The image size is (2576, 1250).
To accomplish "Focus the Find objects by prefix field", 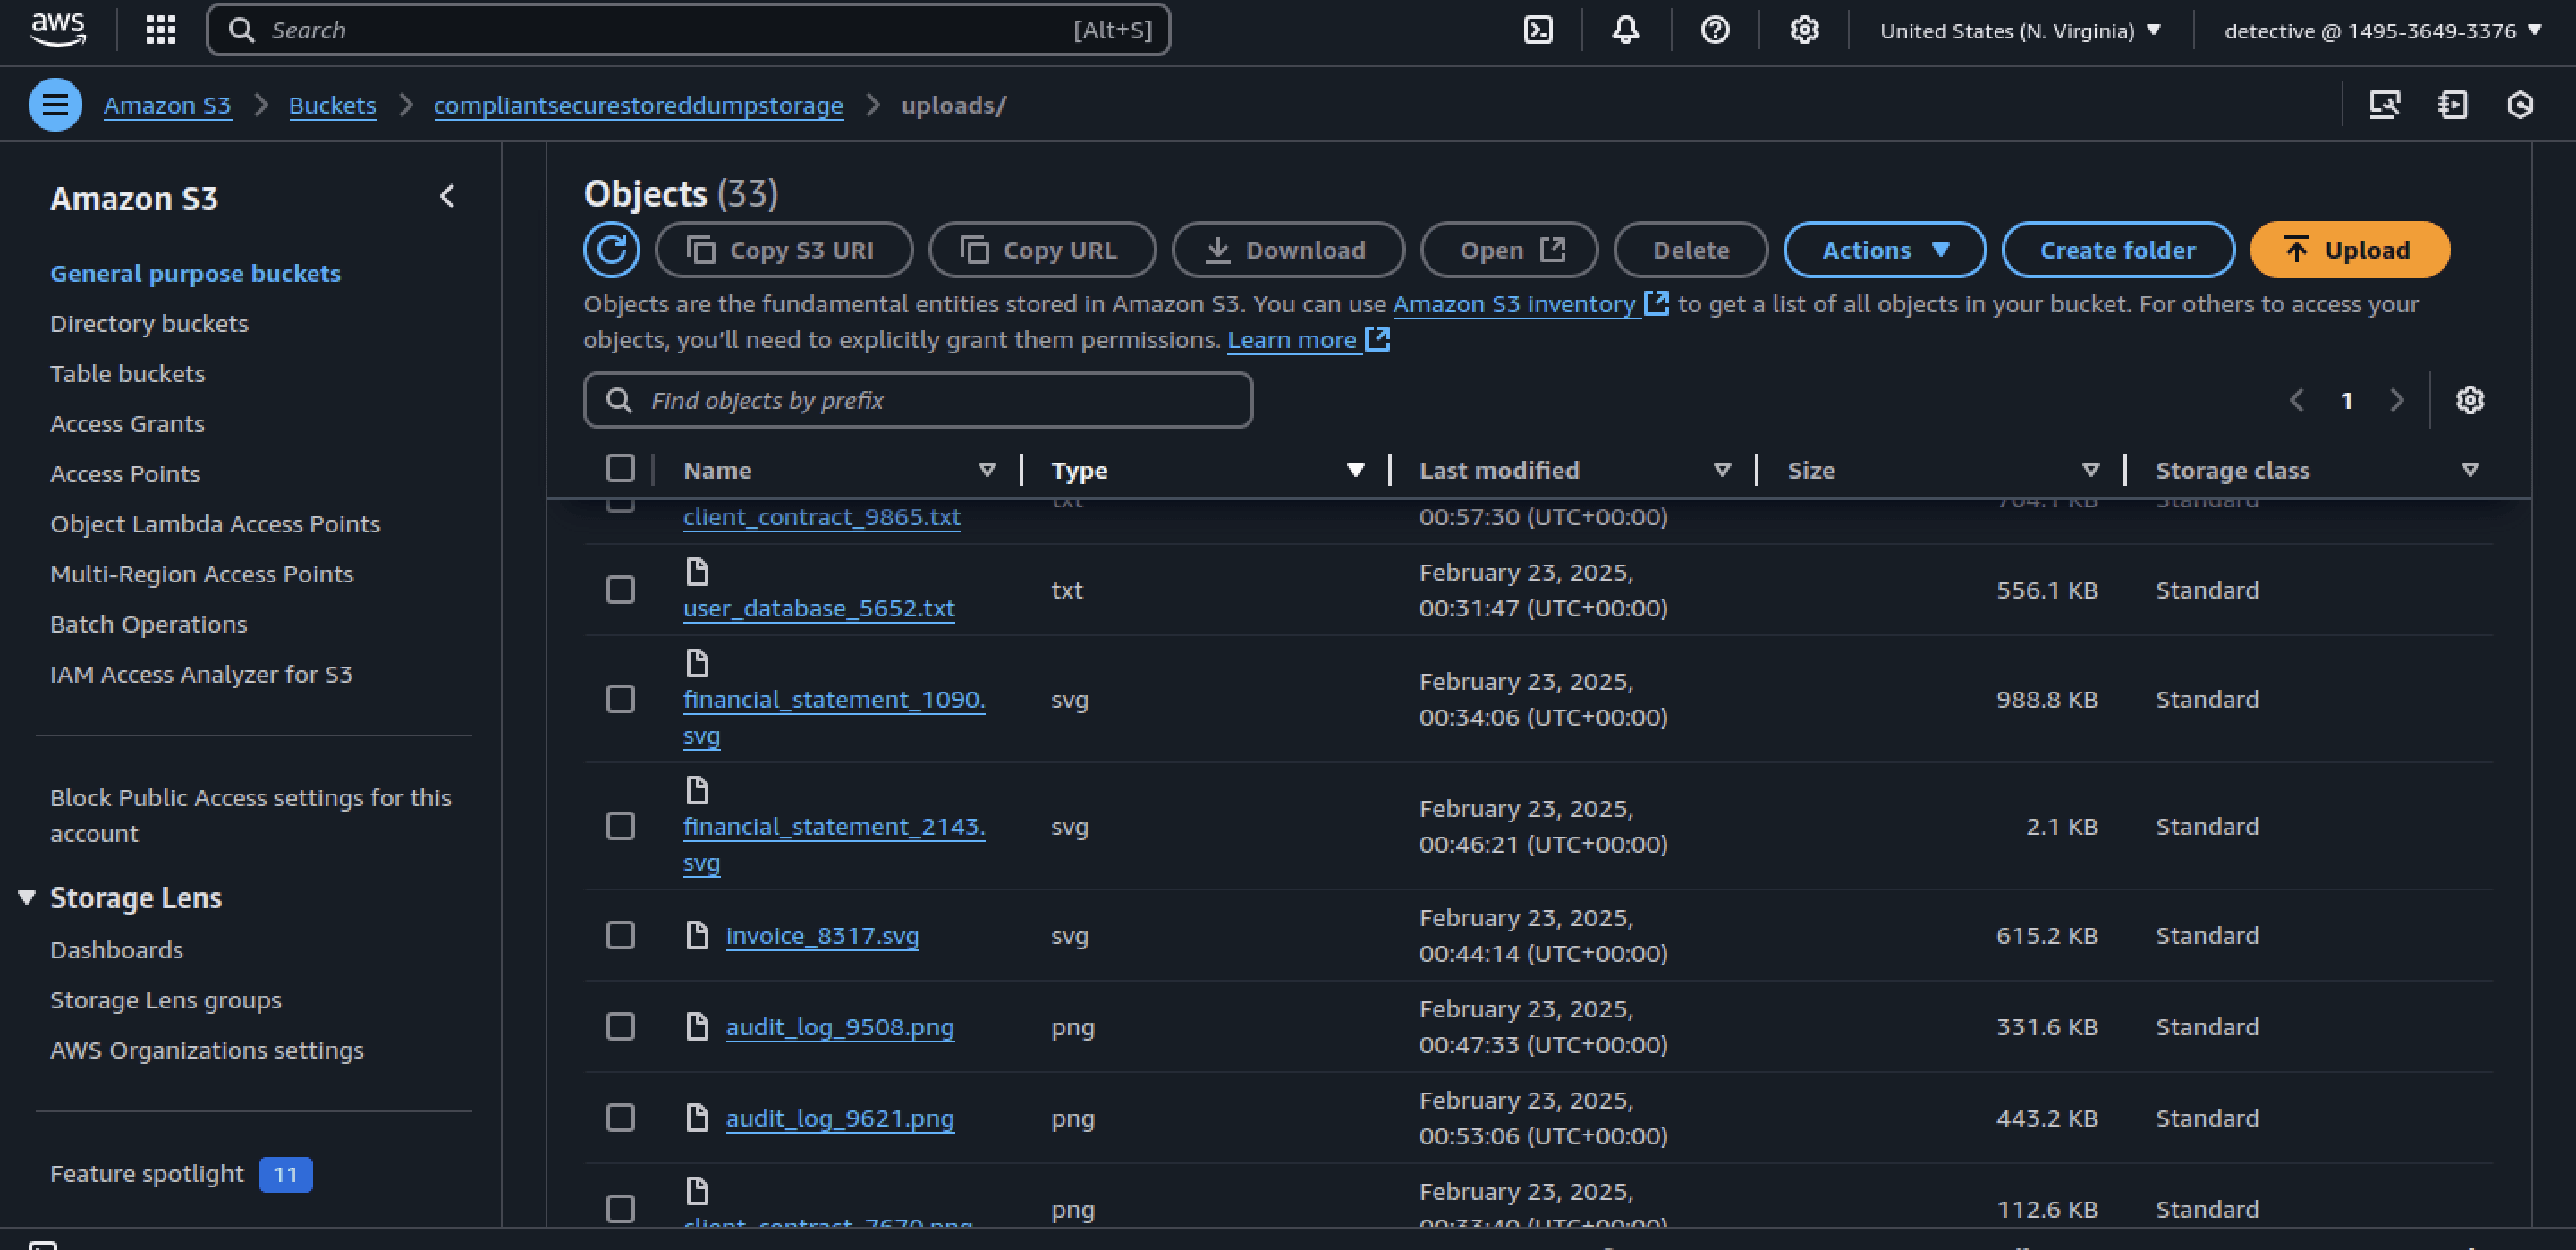I will click(x=918, y=400).
